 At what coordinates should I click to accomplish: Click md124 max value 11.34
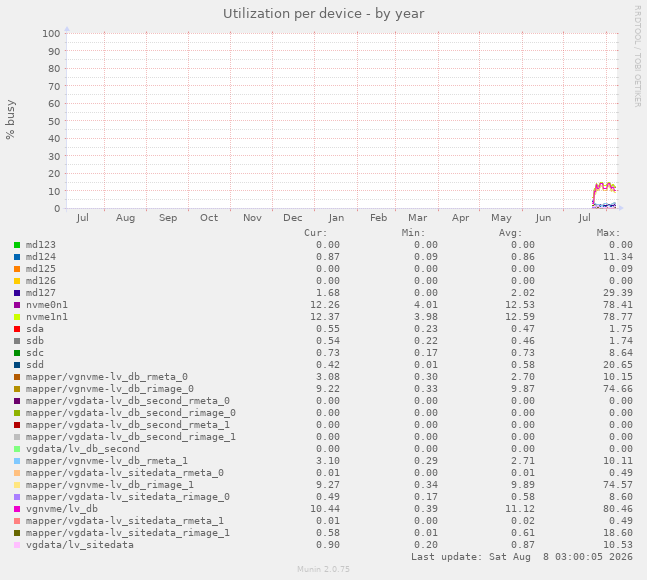coord(618,257)
